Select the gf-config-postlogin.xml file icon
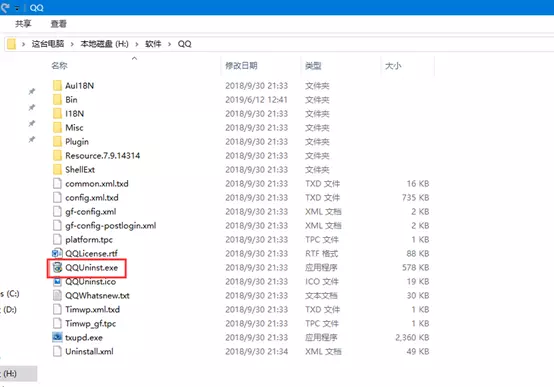 [x=57, y=225]
